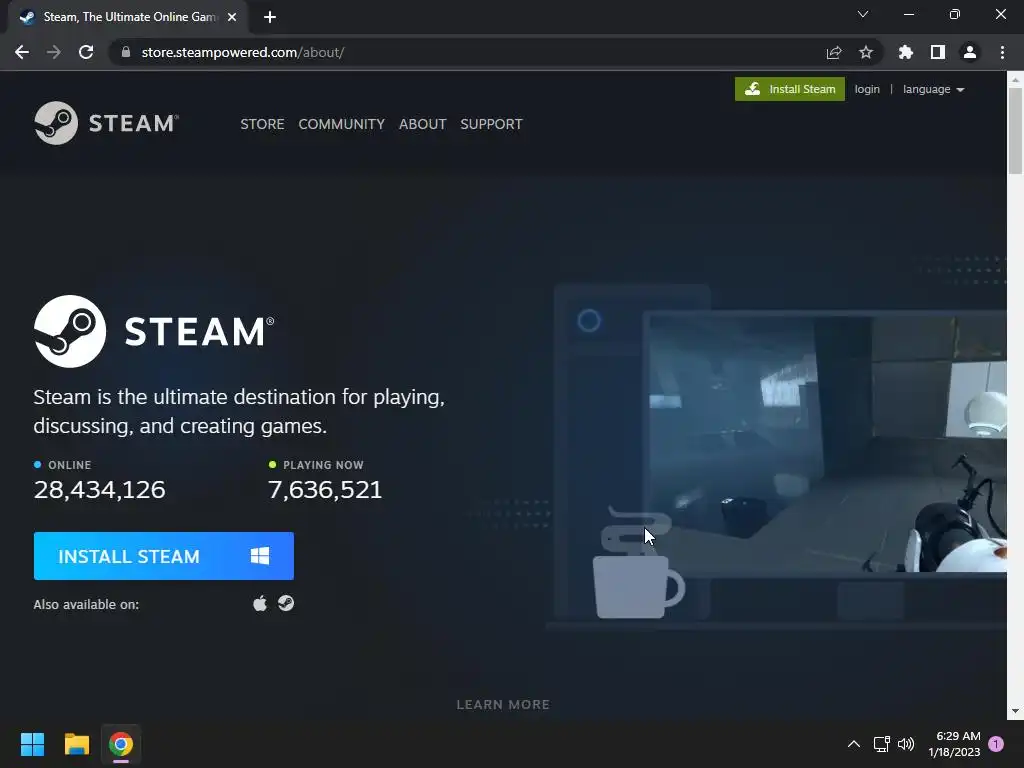Click the large Steam logo in hero section
This screenshot has width=1024, height=768.
click(x=154, y=331)
